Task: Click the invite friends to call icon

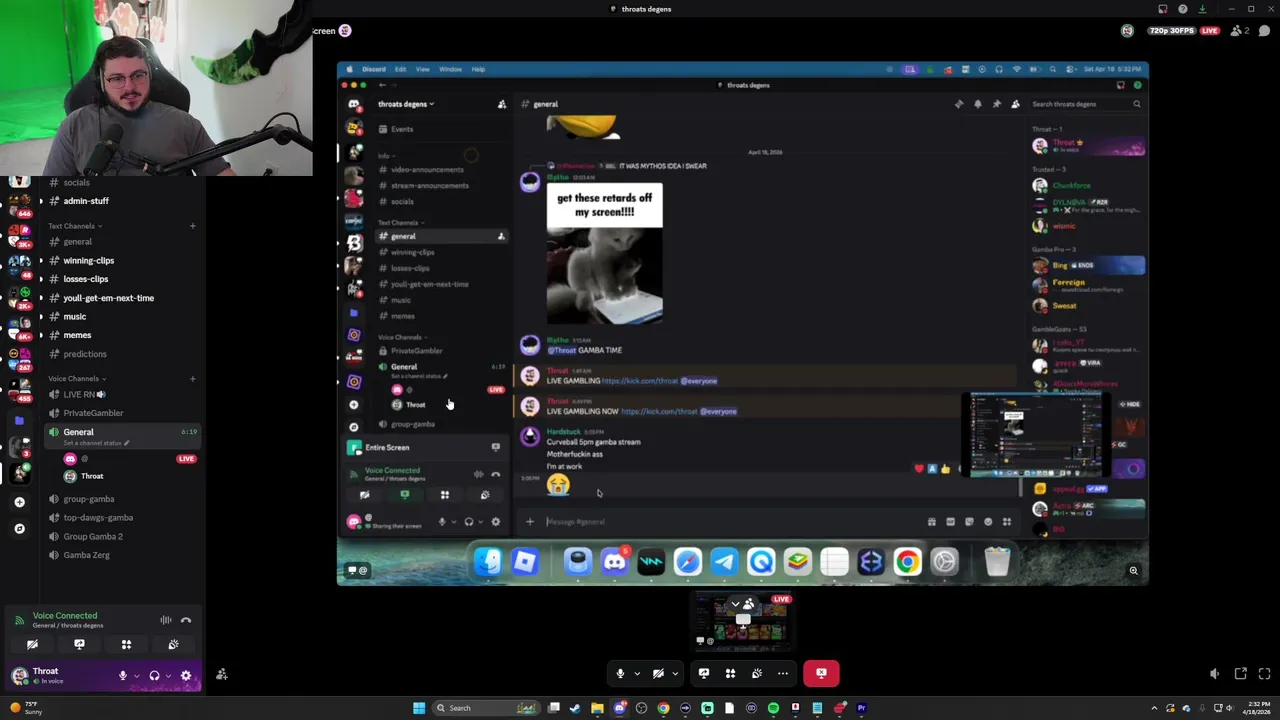Action: [x=222, y=675]
